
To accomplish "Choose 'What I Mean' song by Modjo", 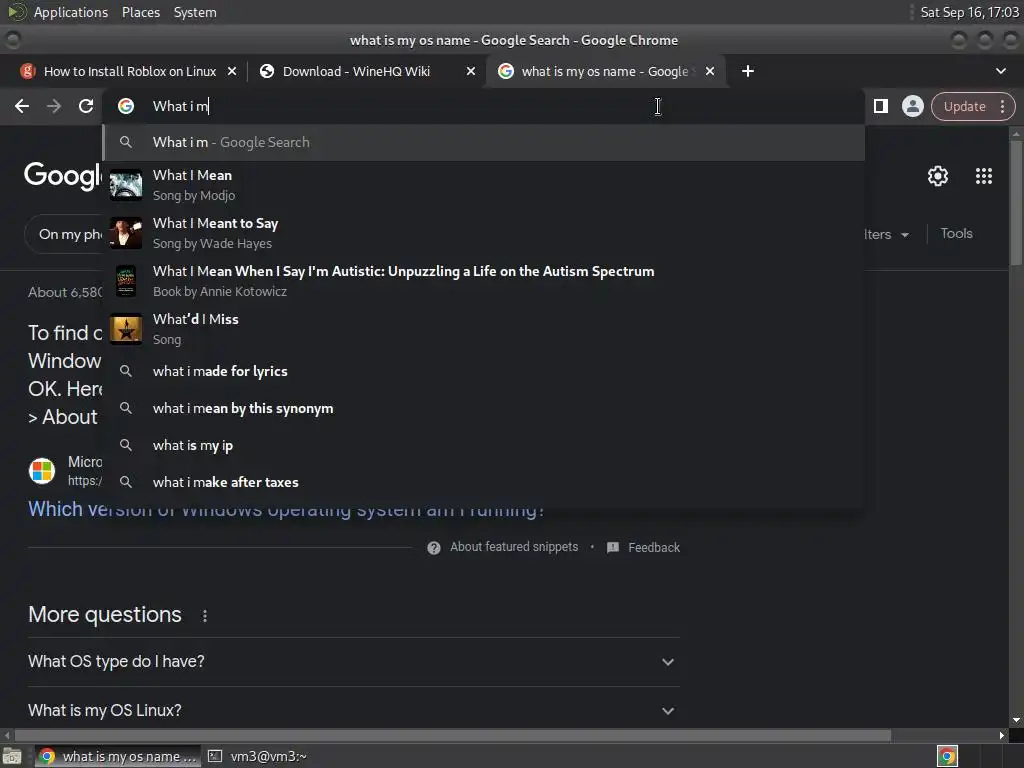I will (484, 185).
